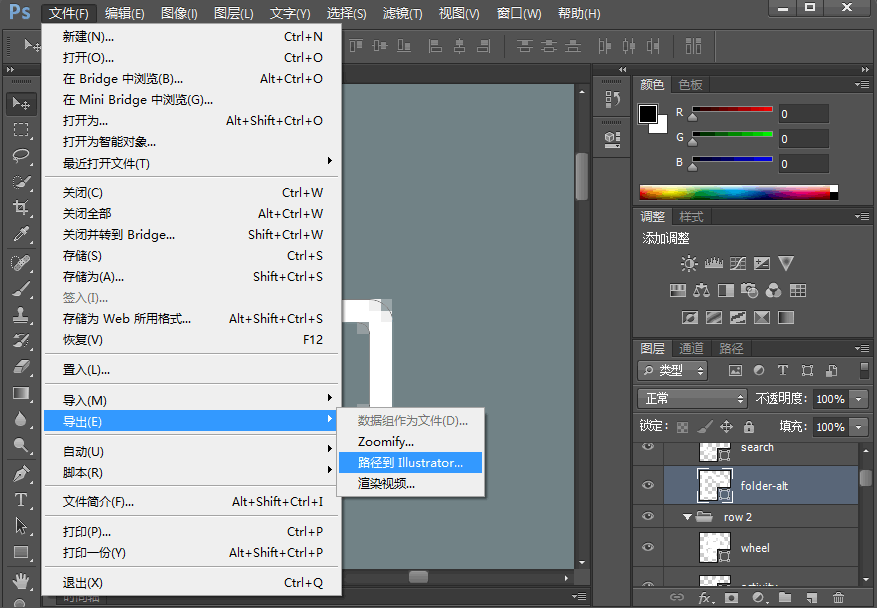
Task: Pick the horizontal Type tool
Action: 21,499
